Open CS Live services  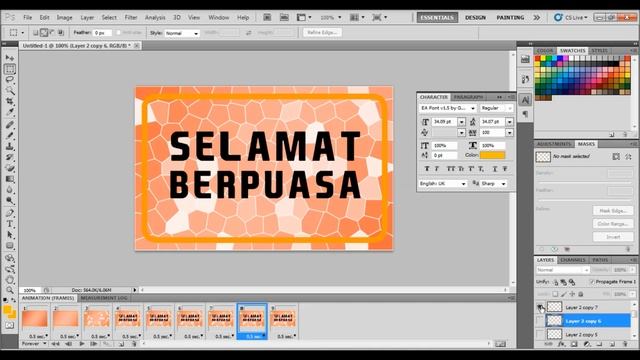[570, 18]
